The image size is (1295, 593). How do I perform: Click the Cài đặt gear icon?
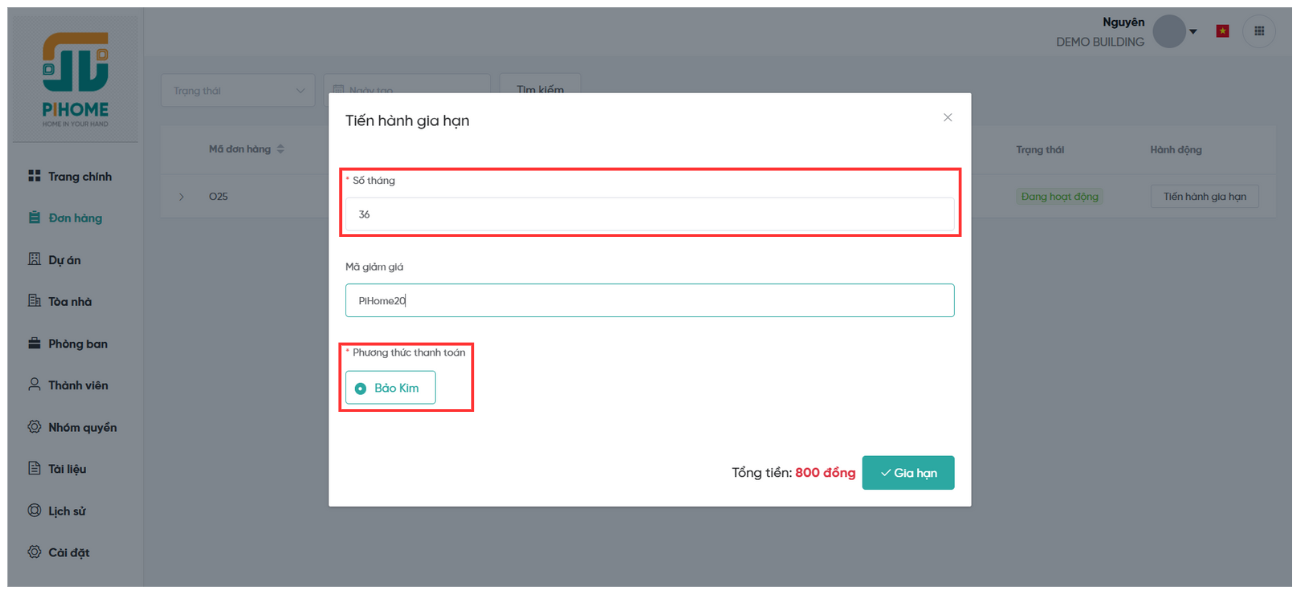(x=34, y=552)
